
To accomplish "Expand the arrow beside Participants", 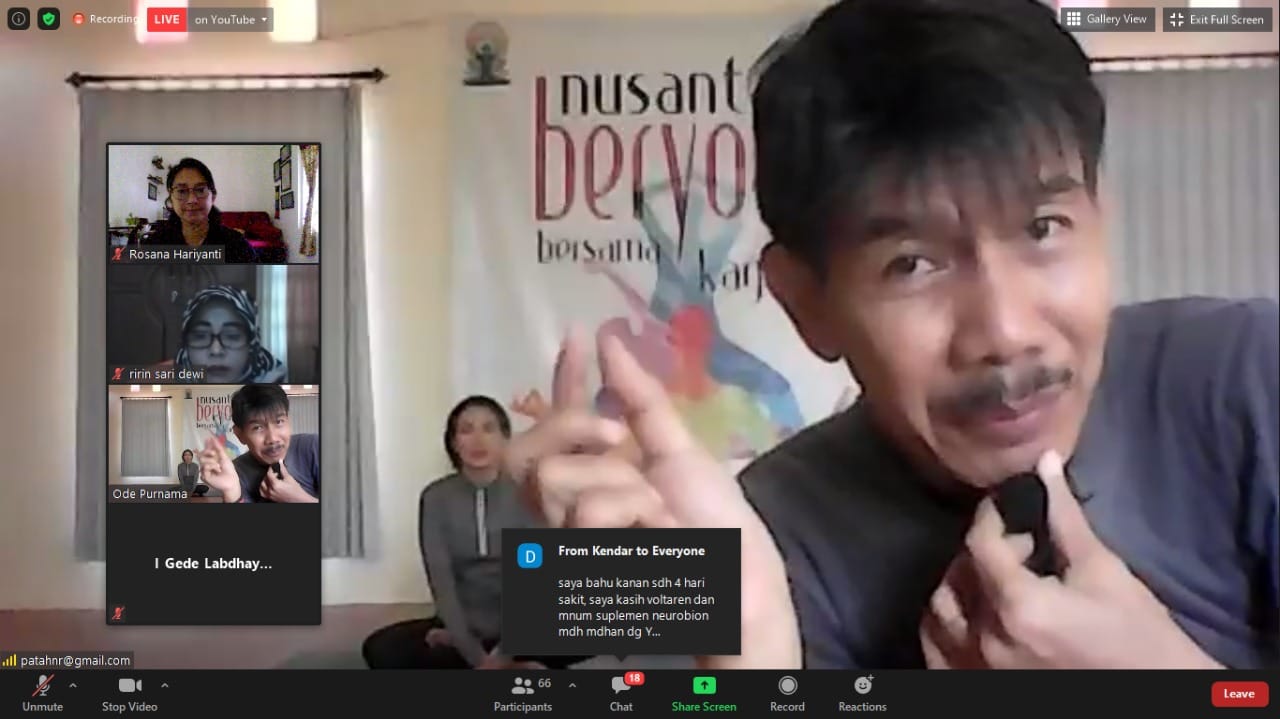I will coord(572,685).
